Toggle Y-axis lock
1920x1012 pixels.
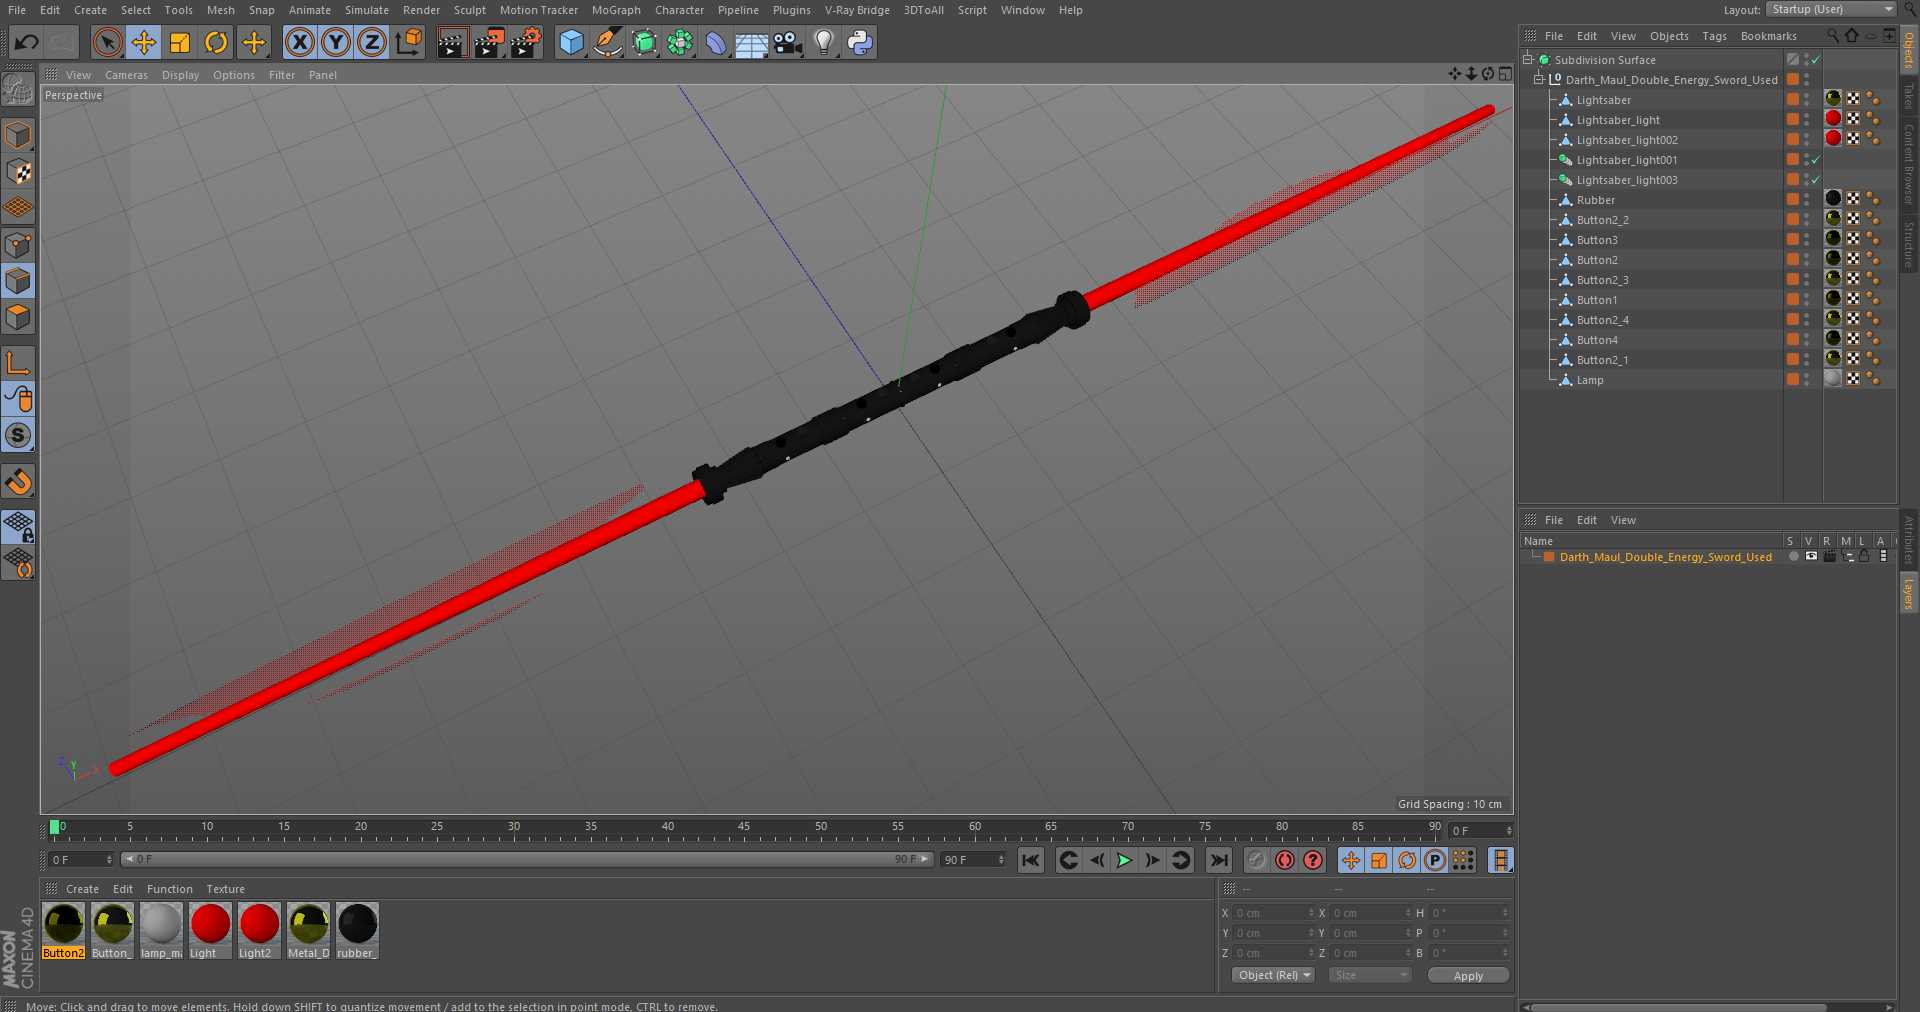coord(336,42)
